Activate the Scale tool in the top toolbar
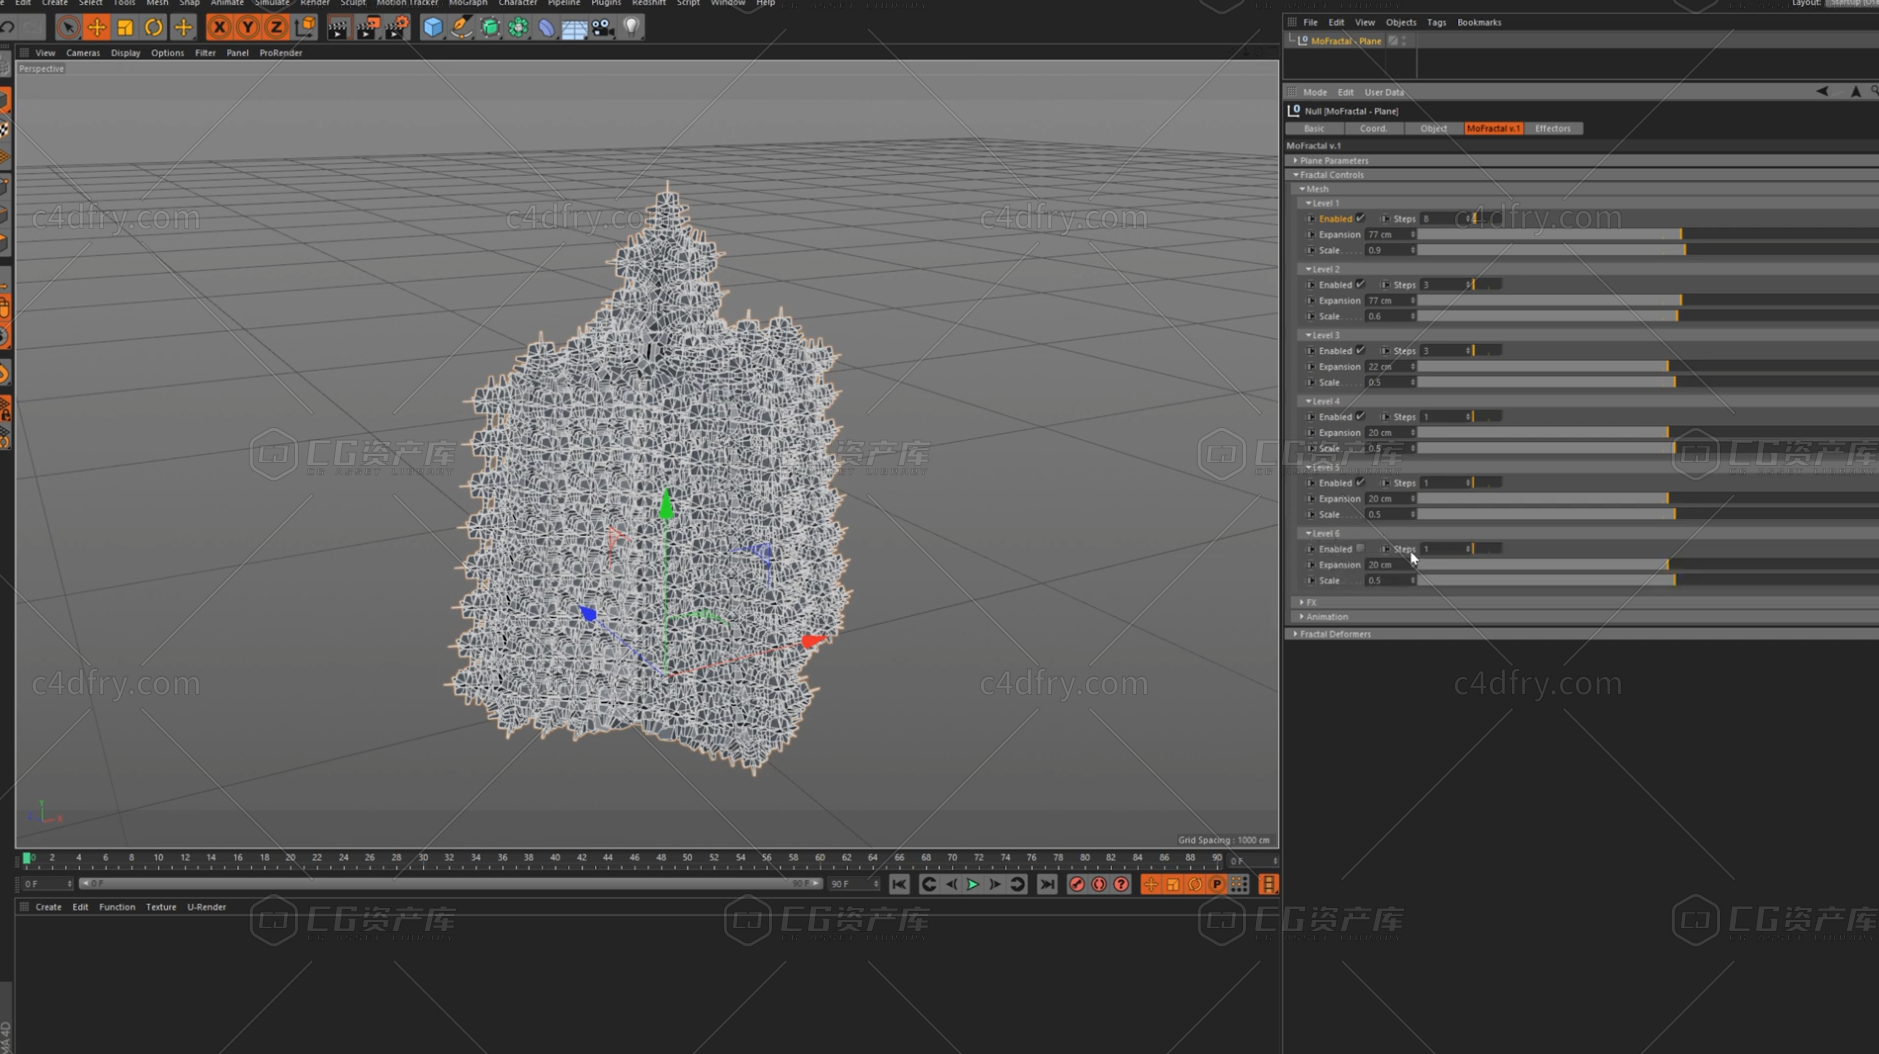Viewport: 1879px width, 1054px height. point(125,27)
